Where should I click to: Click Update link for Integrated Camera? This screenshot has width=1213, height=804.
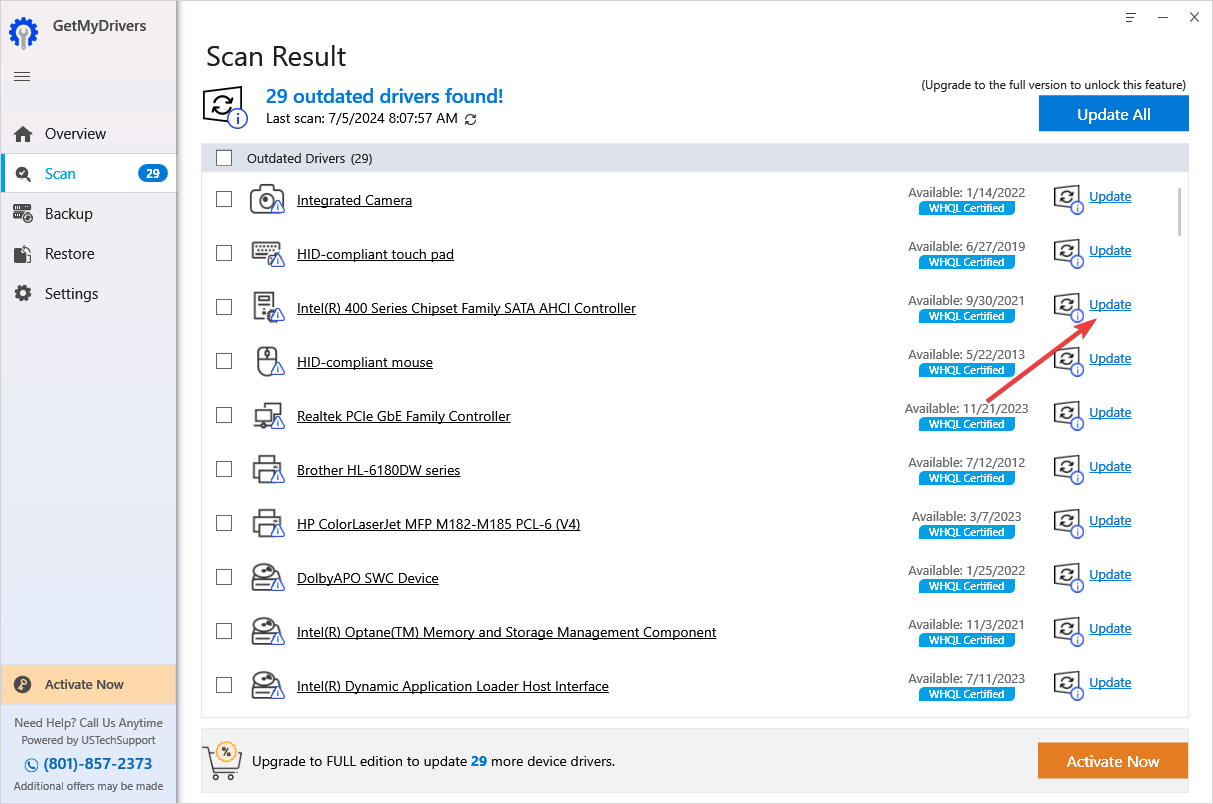(x=1110, y=197)
